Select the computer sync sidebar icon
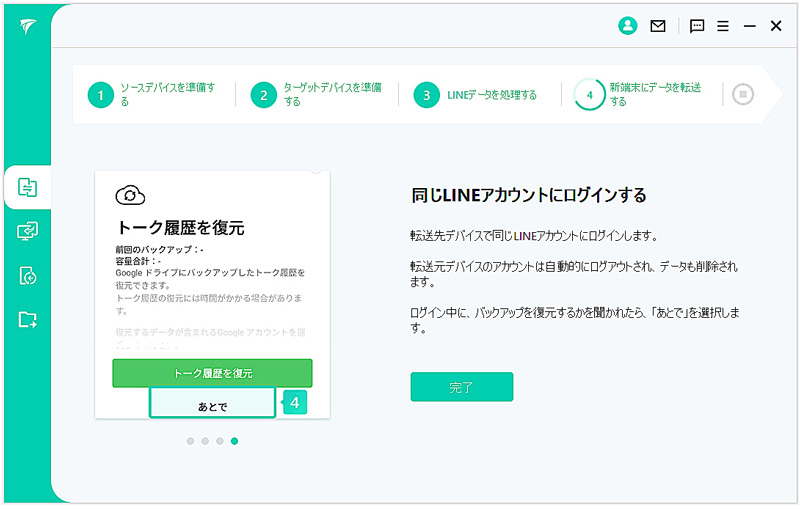Viewport: 800px width, 506px height. point(28,232)
